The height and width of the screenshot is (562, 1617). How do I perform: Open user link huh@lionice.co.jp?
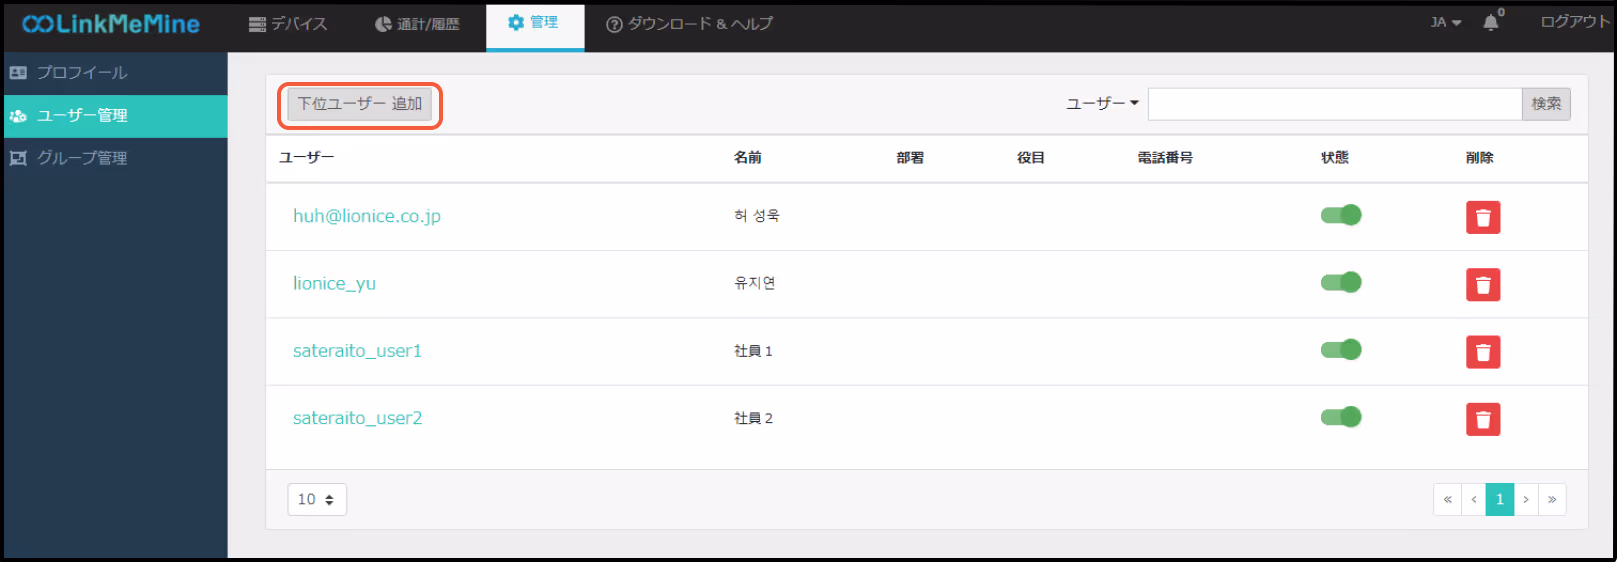pyautogui.click(x=367, y=216)
